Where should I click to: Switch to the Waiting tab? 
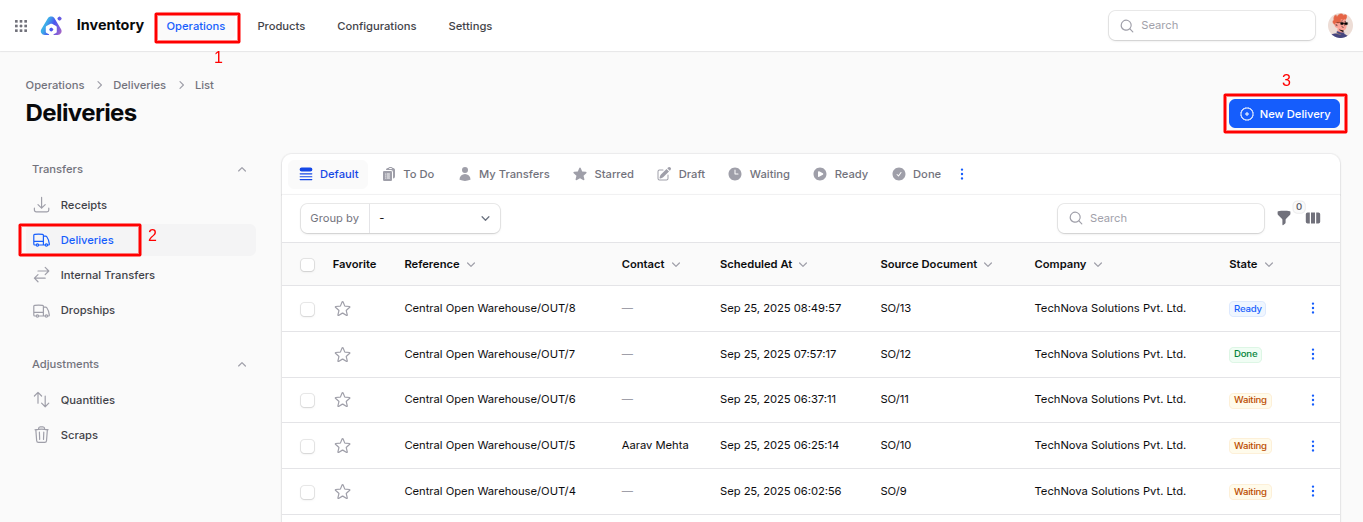pyautogui.click(x=759, y=174)
